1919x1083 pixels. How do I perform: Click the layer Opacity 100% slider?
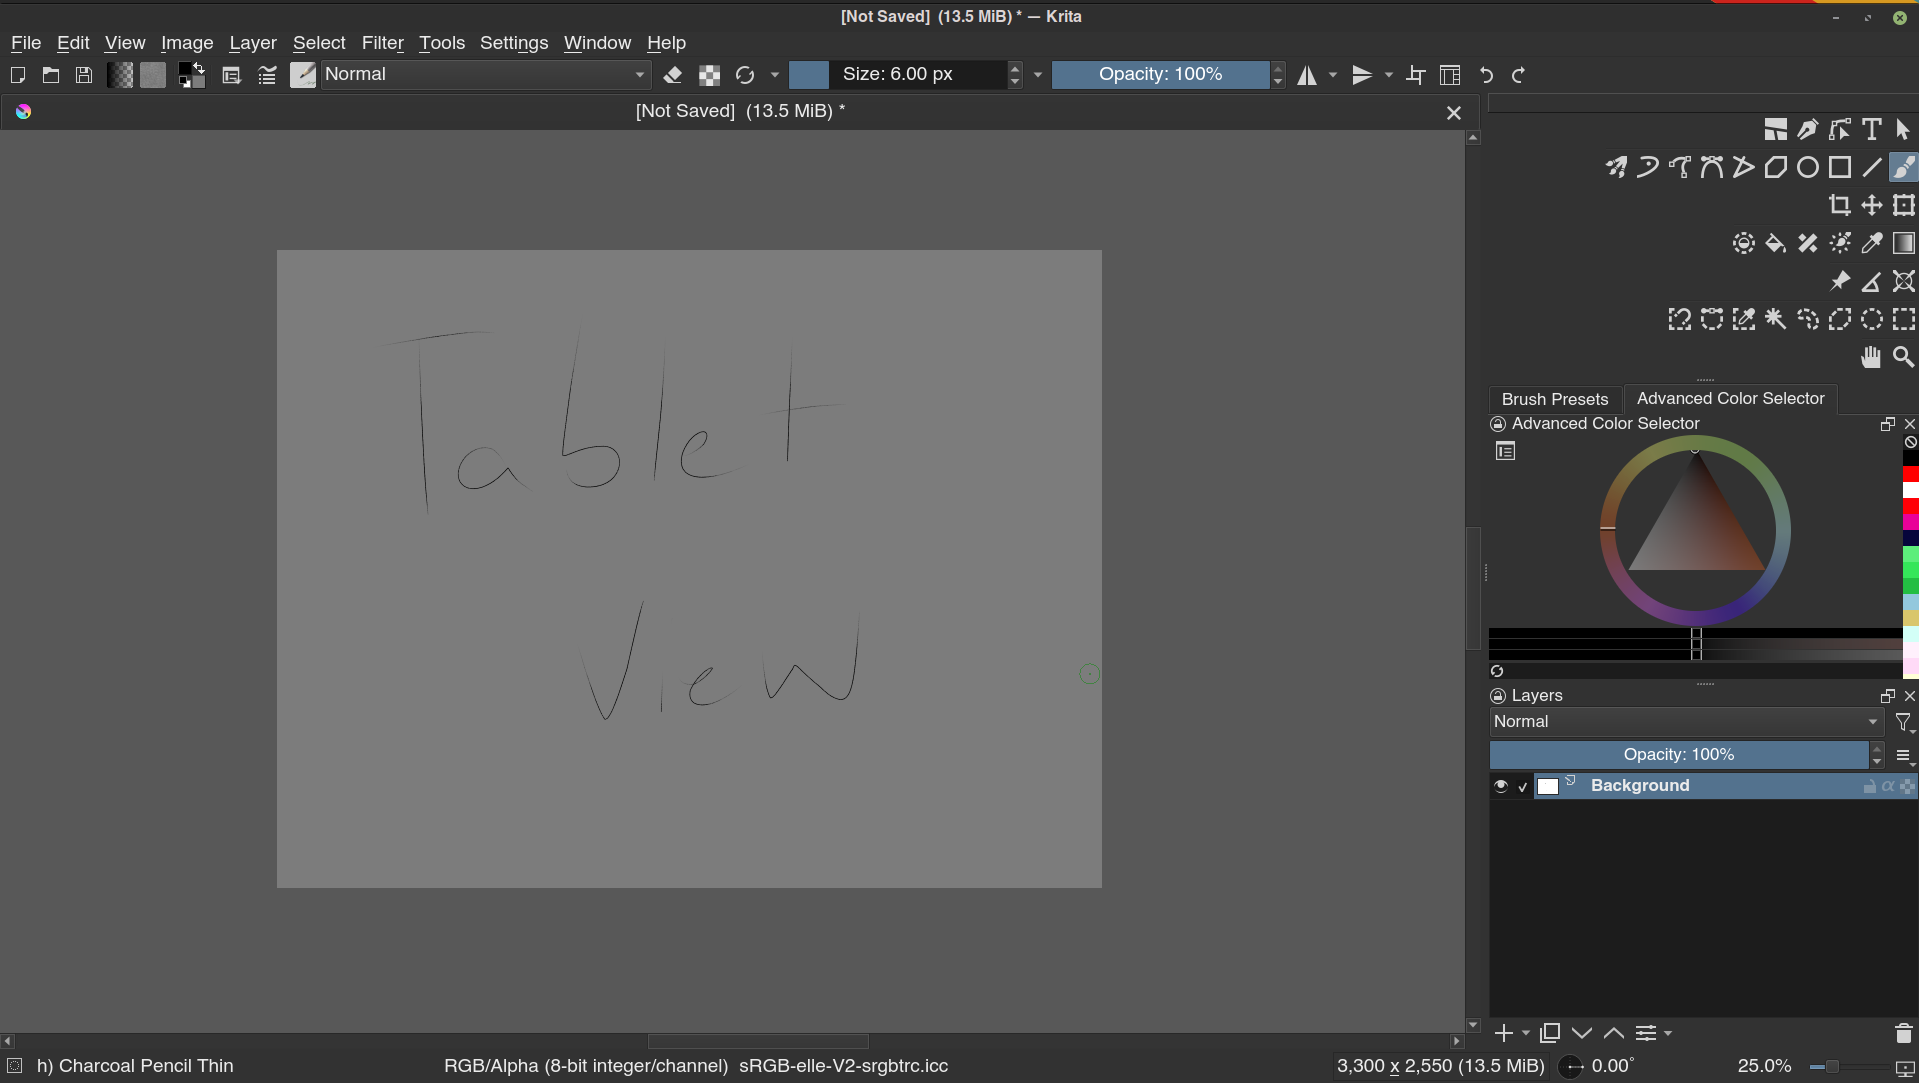[x=1678, y=755]
